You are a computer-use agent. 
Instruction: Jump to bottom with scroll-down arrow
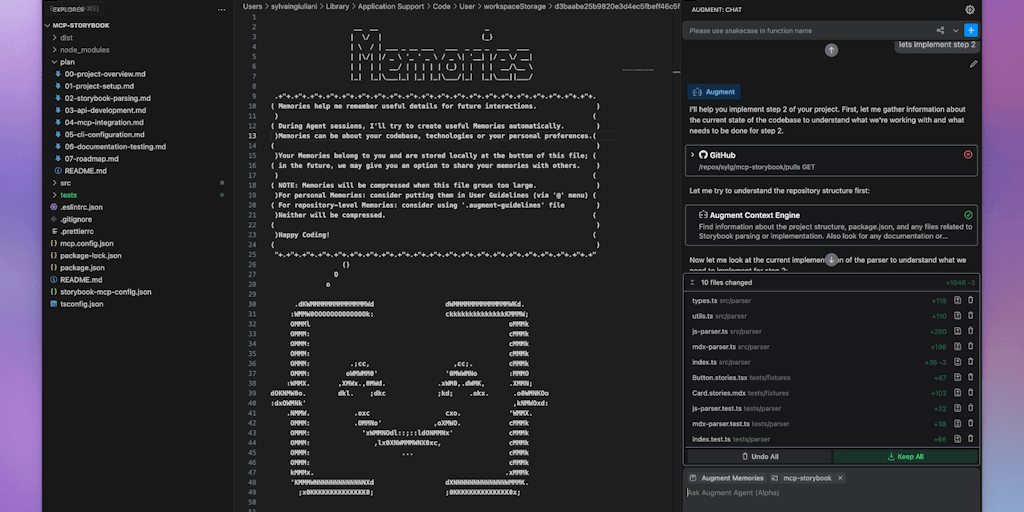(x=831, y=260)
